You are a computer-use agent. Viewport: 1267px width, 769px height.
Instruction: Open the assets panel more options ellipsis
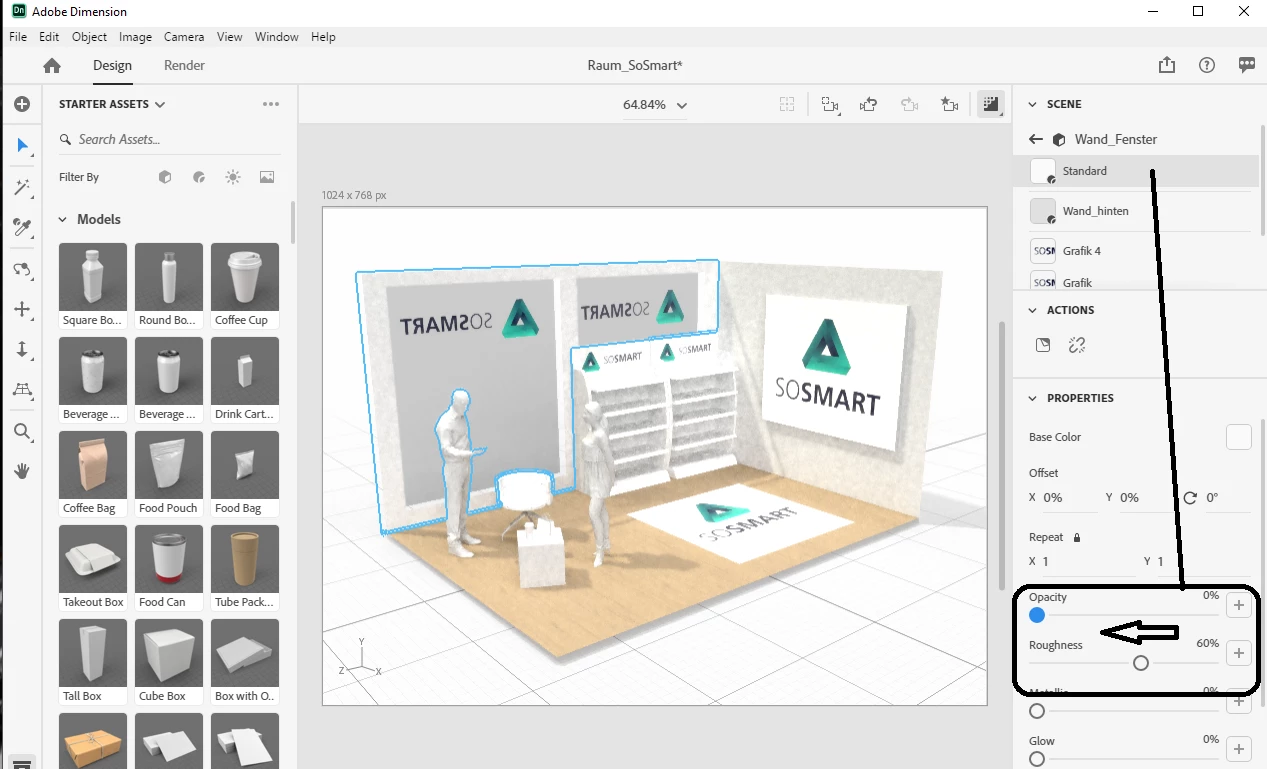point(271,104)
